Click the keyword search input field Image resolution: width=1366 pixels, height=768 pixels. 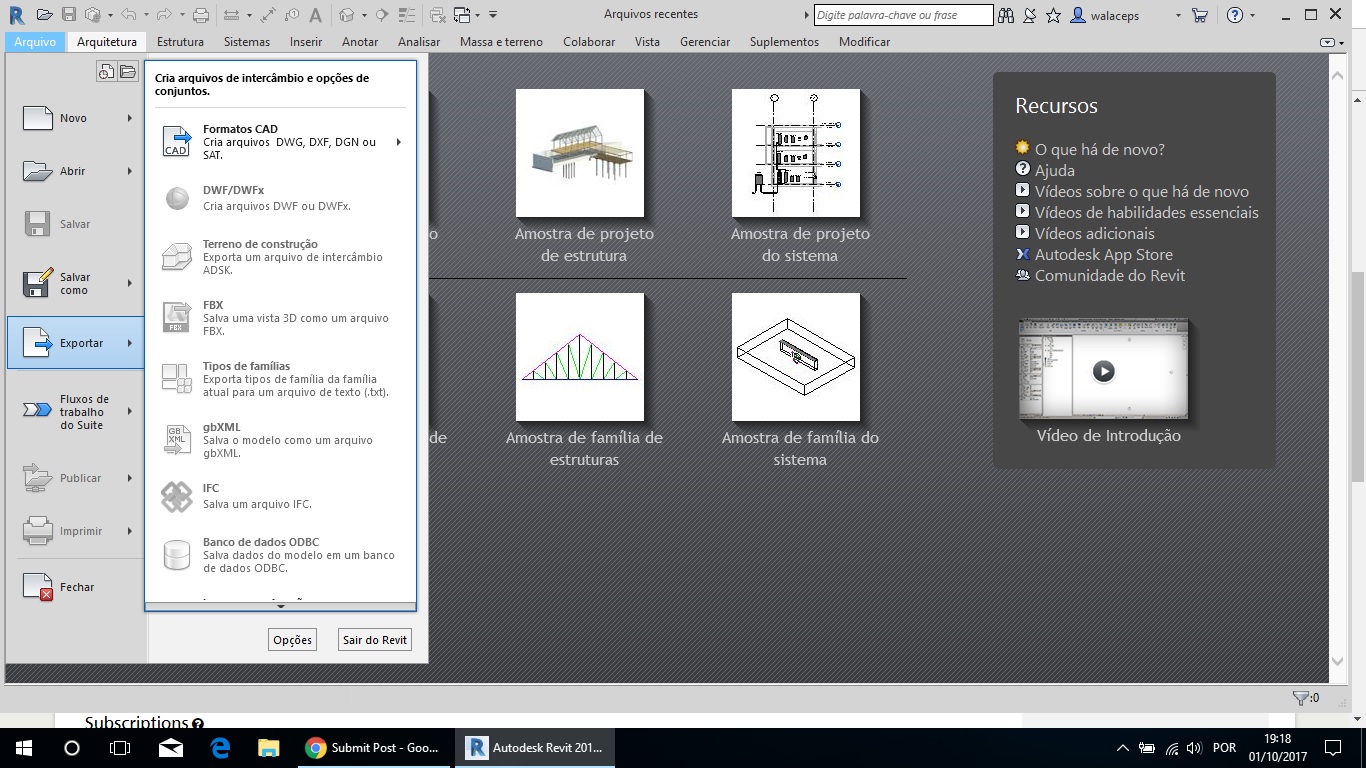[903, 15]
